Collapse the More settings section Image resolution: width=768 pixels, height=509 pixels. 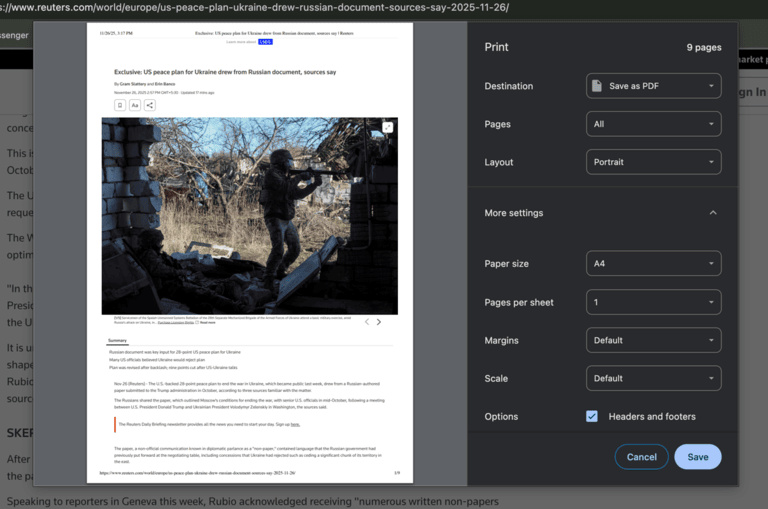click(x=713, y=213)
